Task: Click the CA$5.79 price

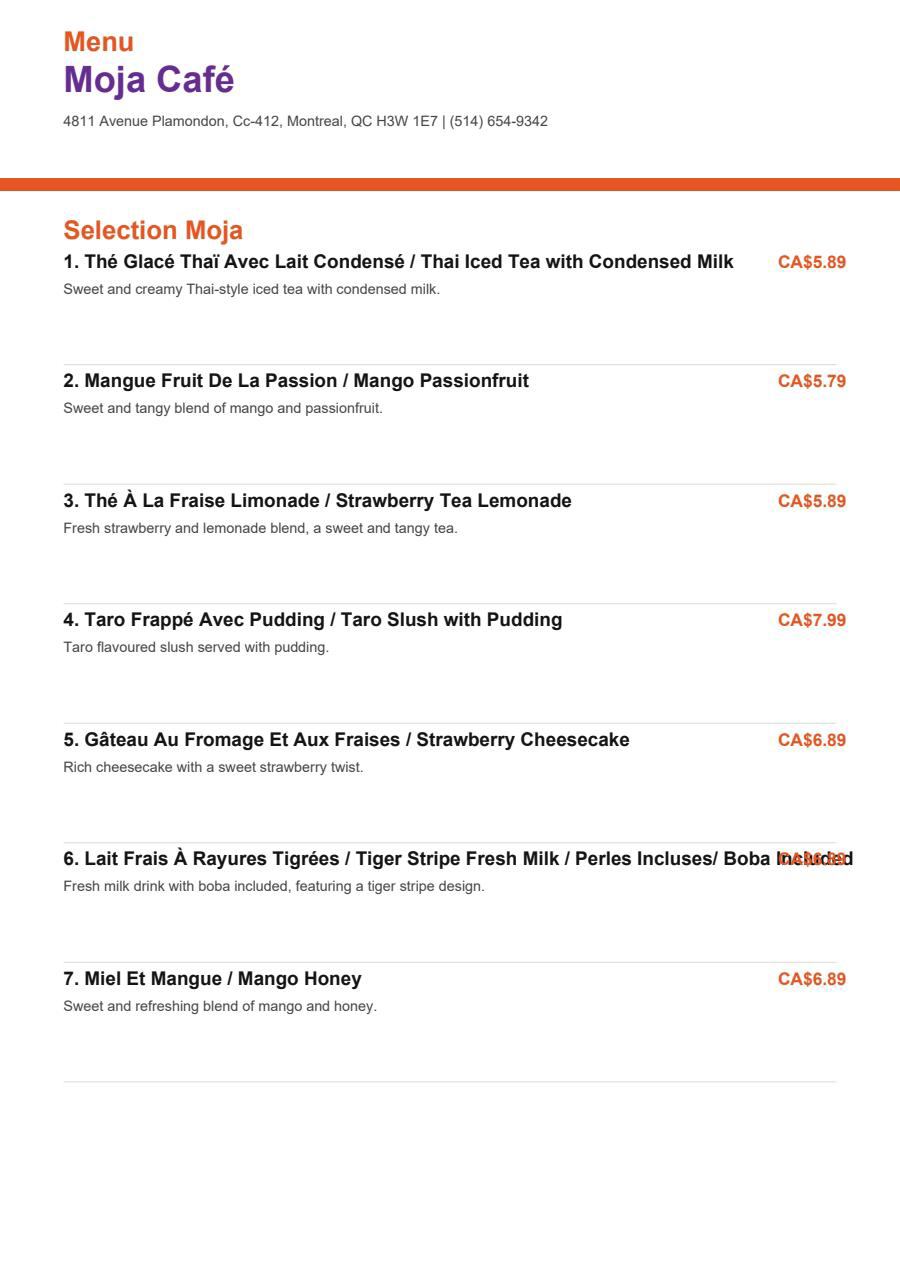Action: pos(812,381)
